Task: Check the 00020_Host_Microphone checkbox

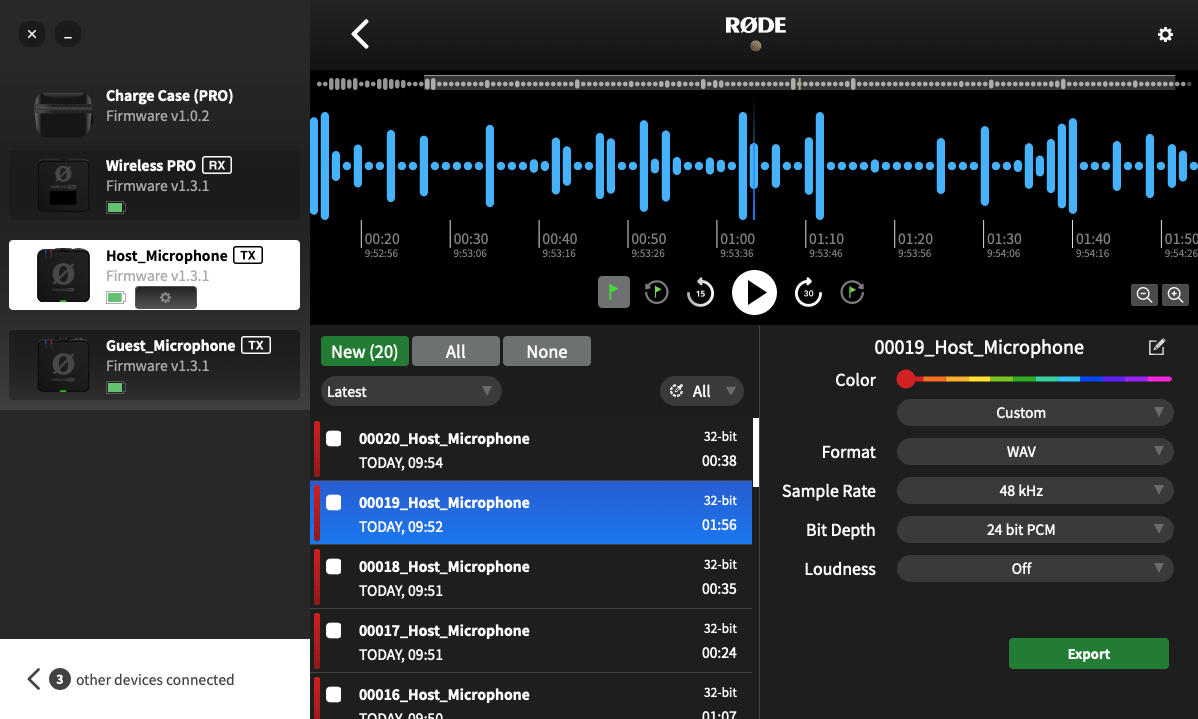Action: [x=334, y=439]
